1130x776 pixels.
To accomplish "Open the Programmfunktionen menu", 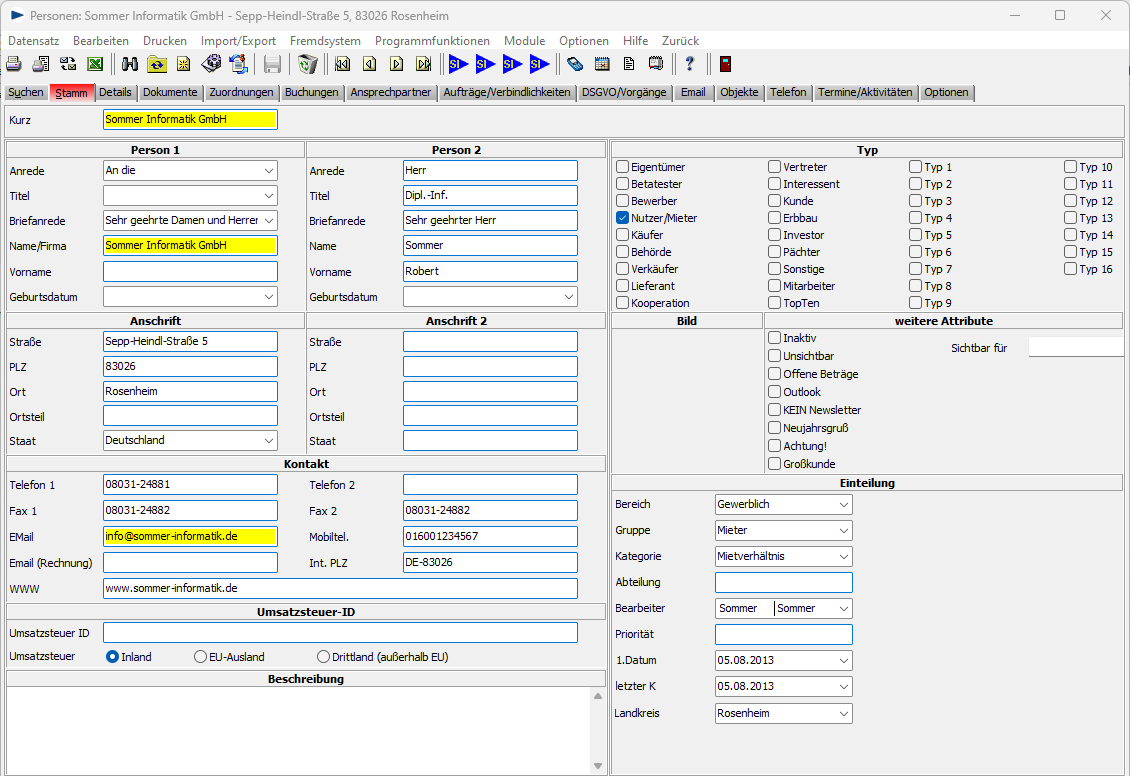I will pos(432,41).
